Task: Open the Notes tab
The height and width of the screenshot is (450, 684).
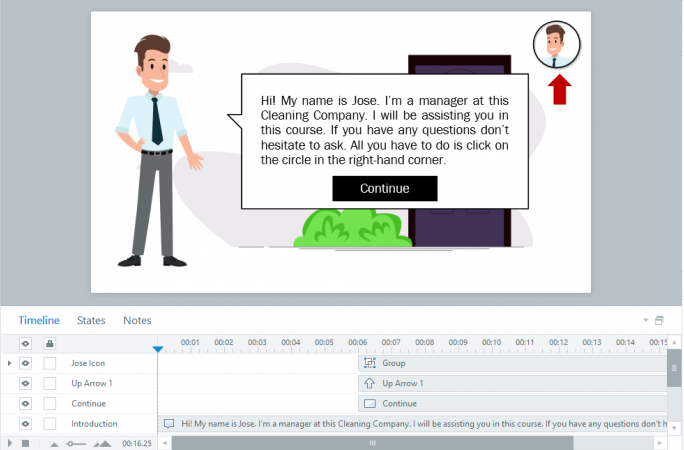Action: [137, 320]
